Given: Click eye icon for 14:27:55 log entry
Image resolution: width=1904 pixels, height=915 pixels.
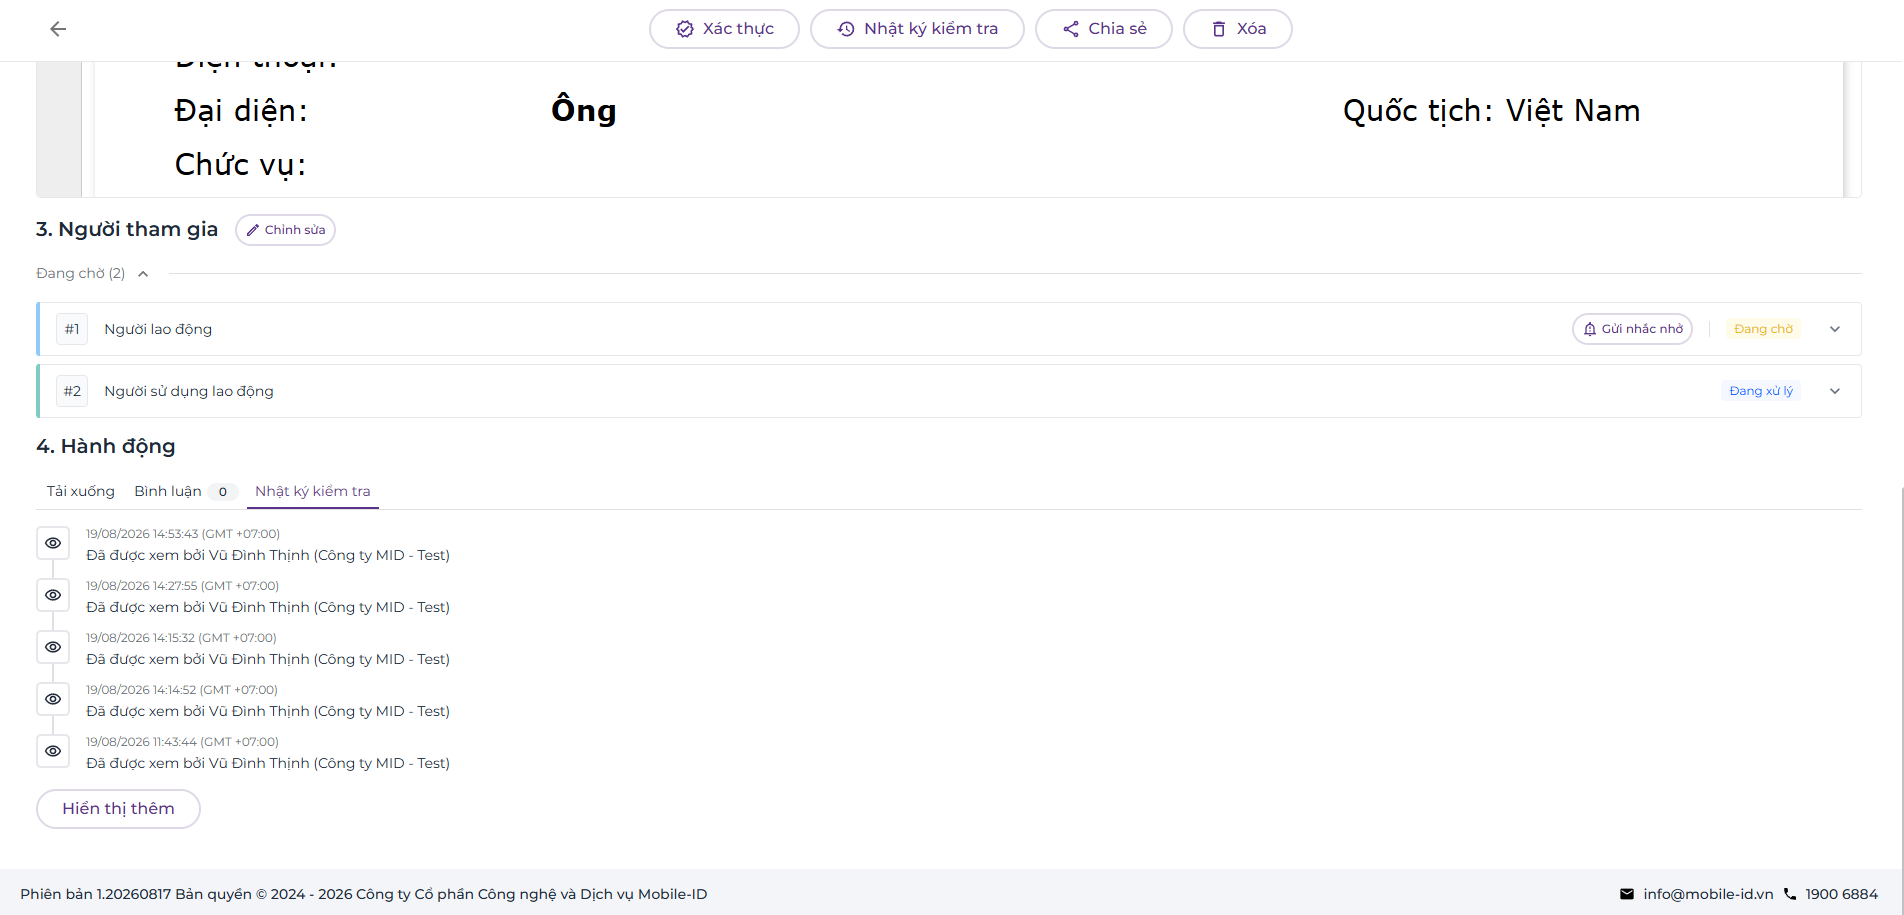Looking at the screenshot, I should pyautogui.click(x=53, y=595).
